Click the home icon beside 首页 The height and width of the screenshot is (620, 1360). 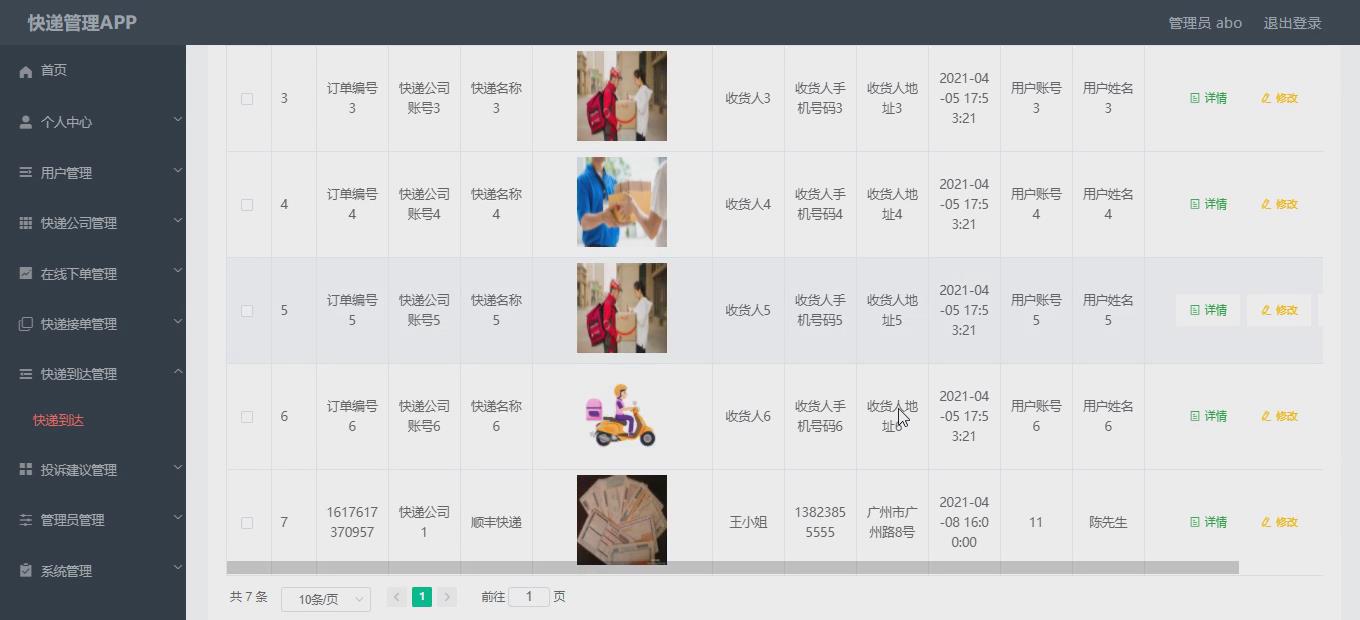(x=26, y=71)
